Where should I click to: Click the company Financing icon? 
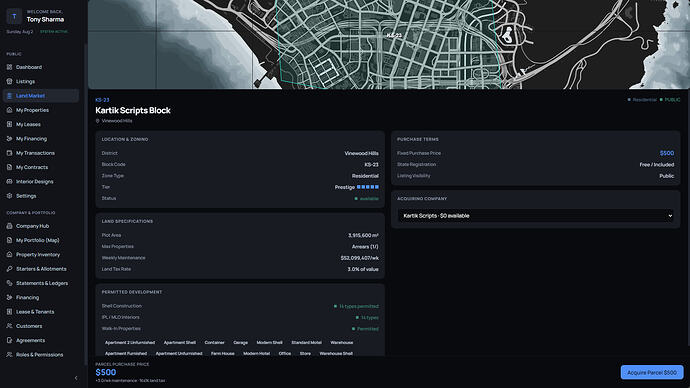9,297
